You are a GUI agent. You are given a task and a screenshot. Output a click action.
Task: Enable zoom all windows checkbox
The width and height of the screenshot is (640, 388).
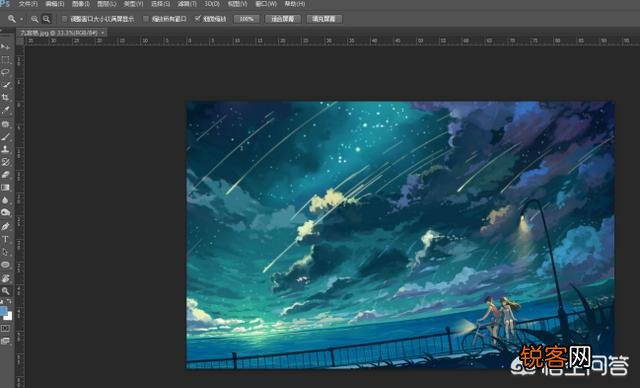coord(146,19)
